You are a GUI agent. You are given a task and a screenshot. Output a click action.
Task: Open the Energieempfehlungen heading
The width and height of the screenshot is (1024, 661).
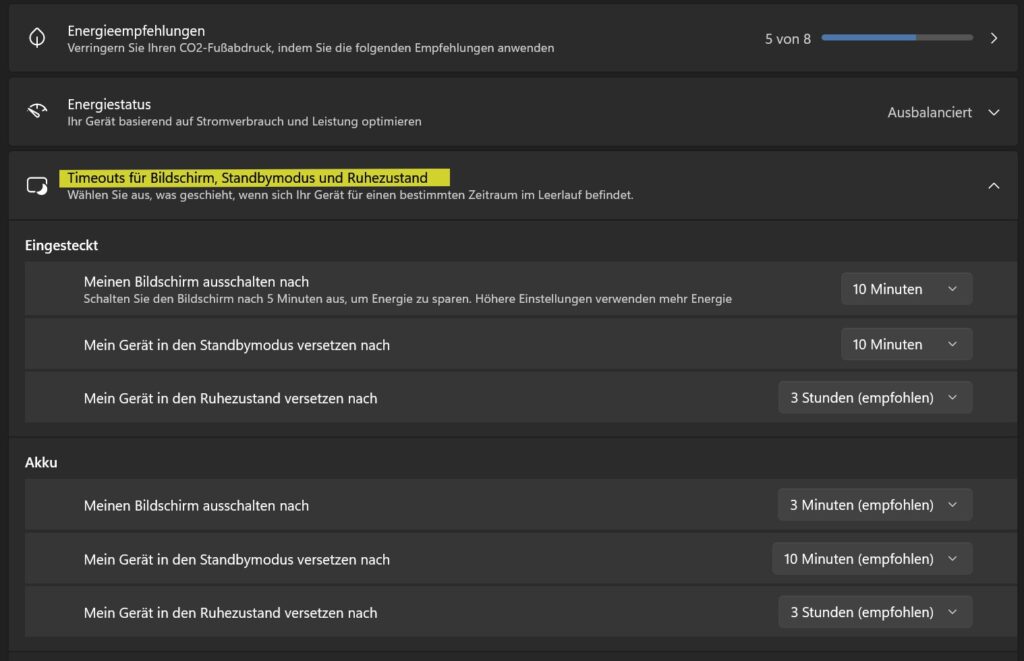pos(136,31)
